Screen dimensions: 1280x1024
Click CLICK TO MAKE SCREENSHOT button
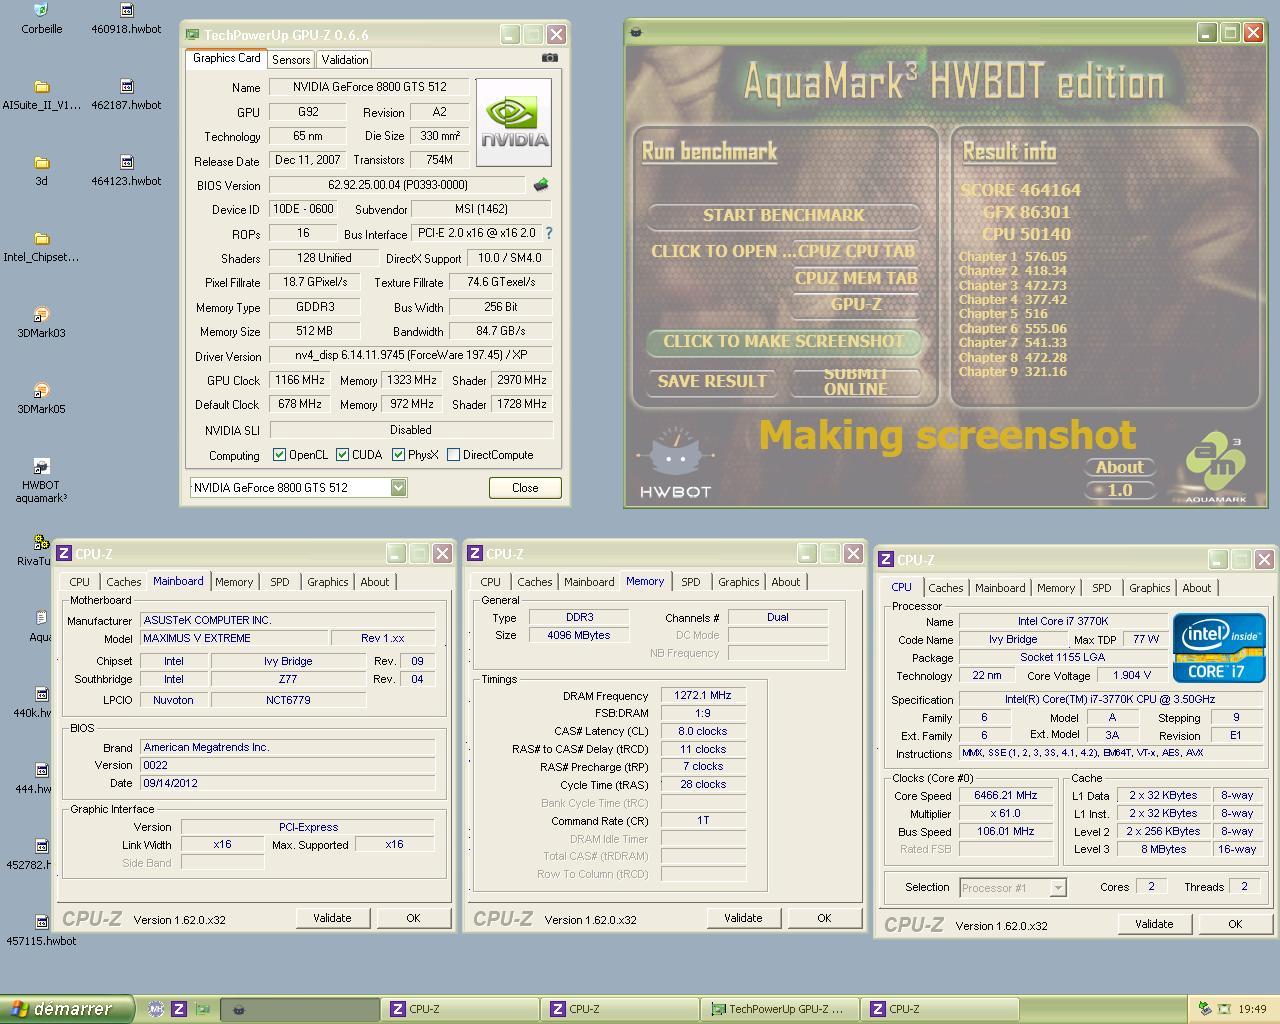(783, 342)
